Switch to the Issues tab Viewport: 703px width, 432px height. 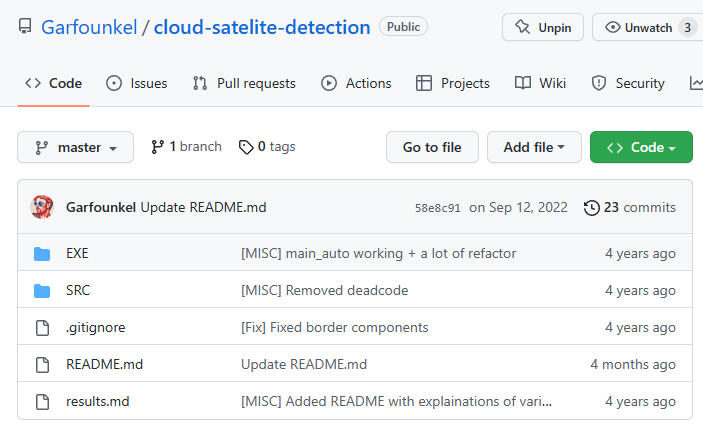[137, 83]
